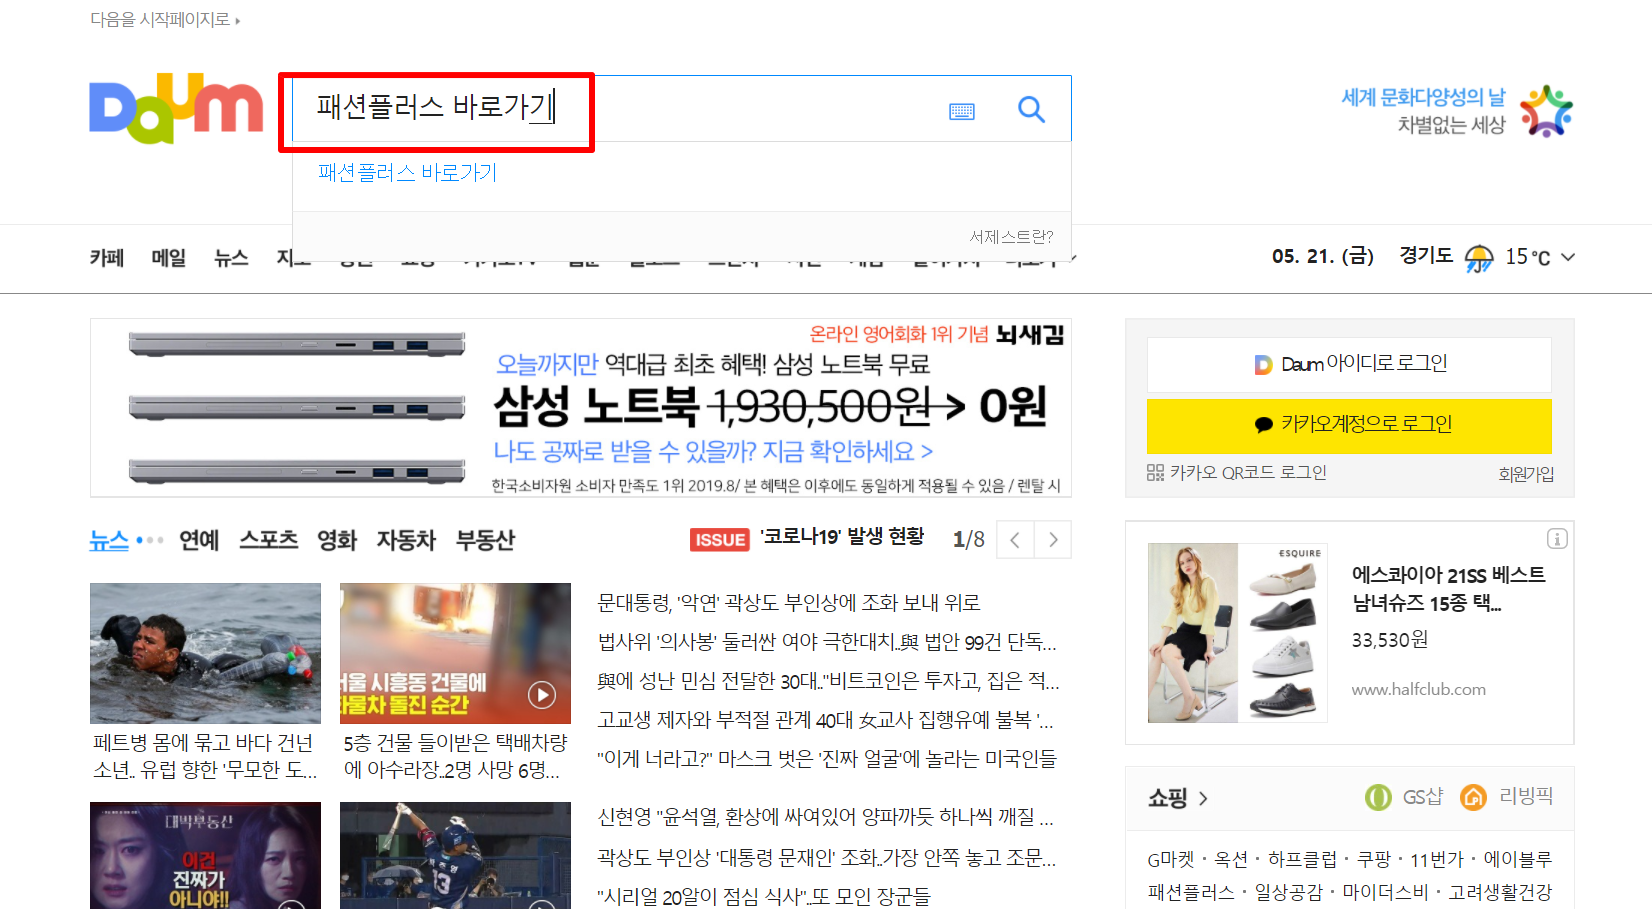The height and width of the screenshot is (909, 1652).
Task: Open headline about 비트코인은 투자고
Action: (828, 681)
